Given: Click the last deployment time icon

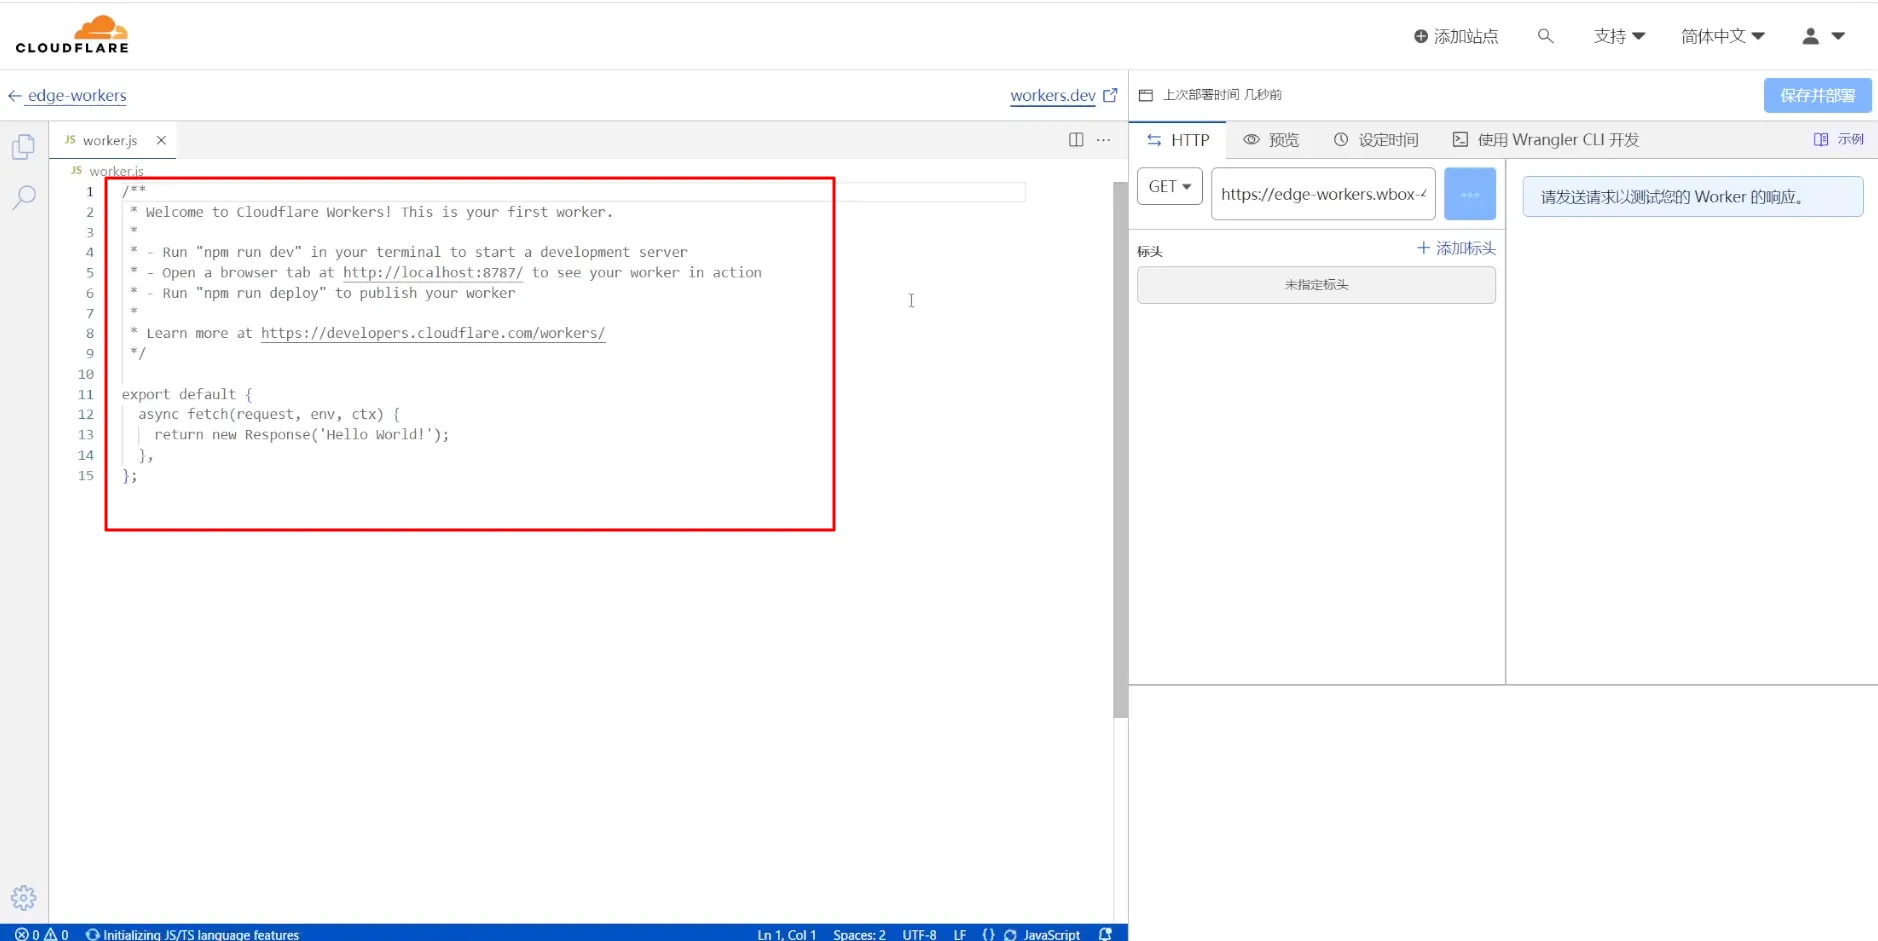Looking at the screenshot, I should click(1146, 95).
